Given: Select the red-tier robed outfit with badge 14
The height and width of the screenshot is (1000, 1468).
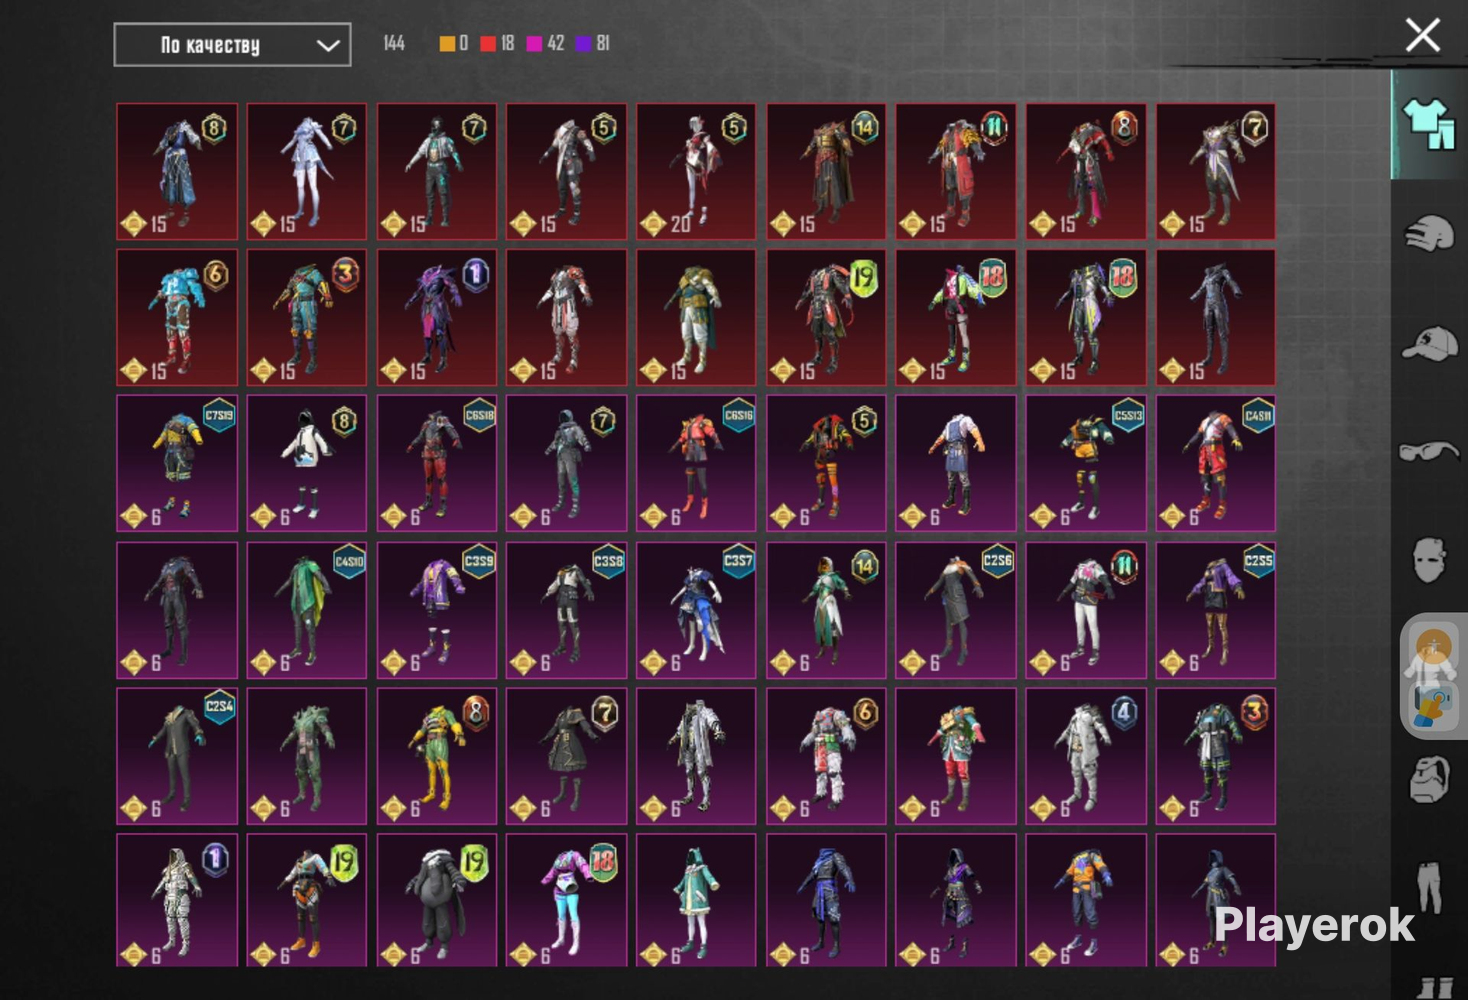Looking at the screenshot, I should (826, 171).
